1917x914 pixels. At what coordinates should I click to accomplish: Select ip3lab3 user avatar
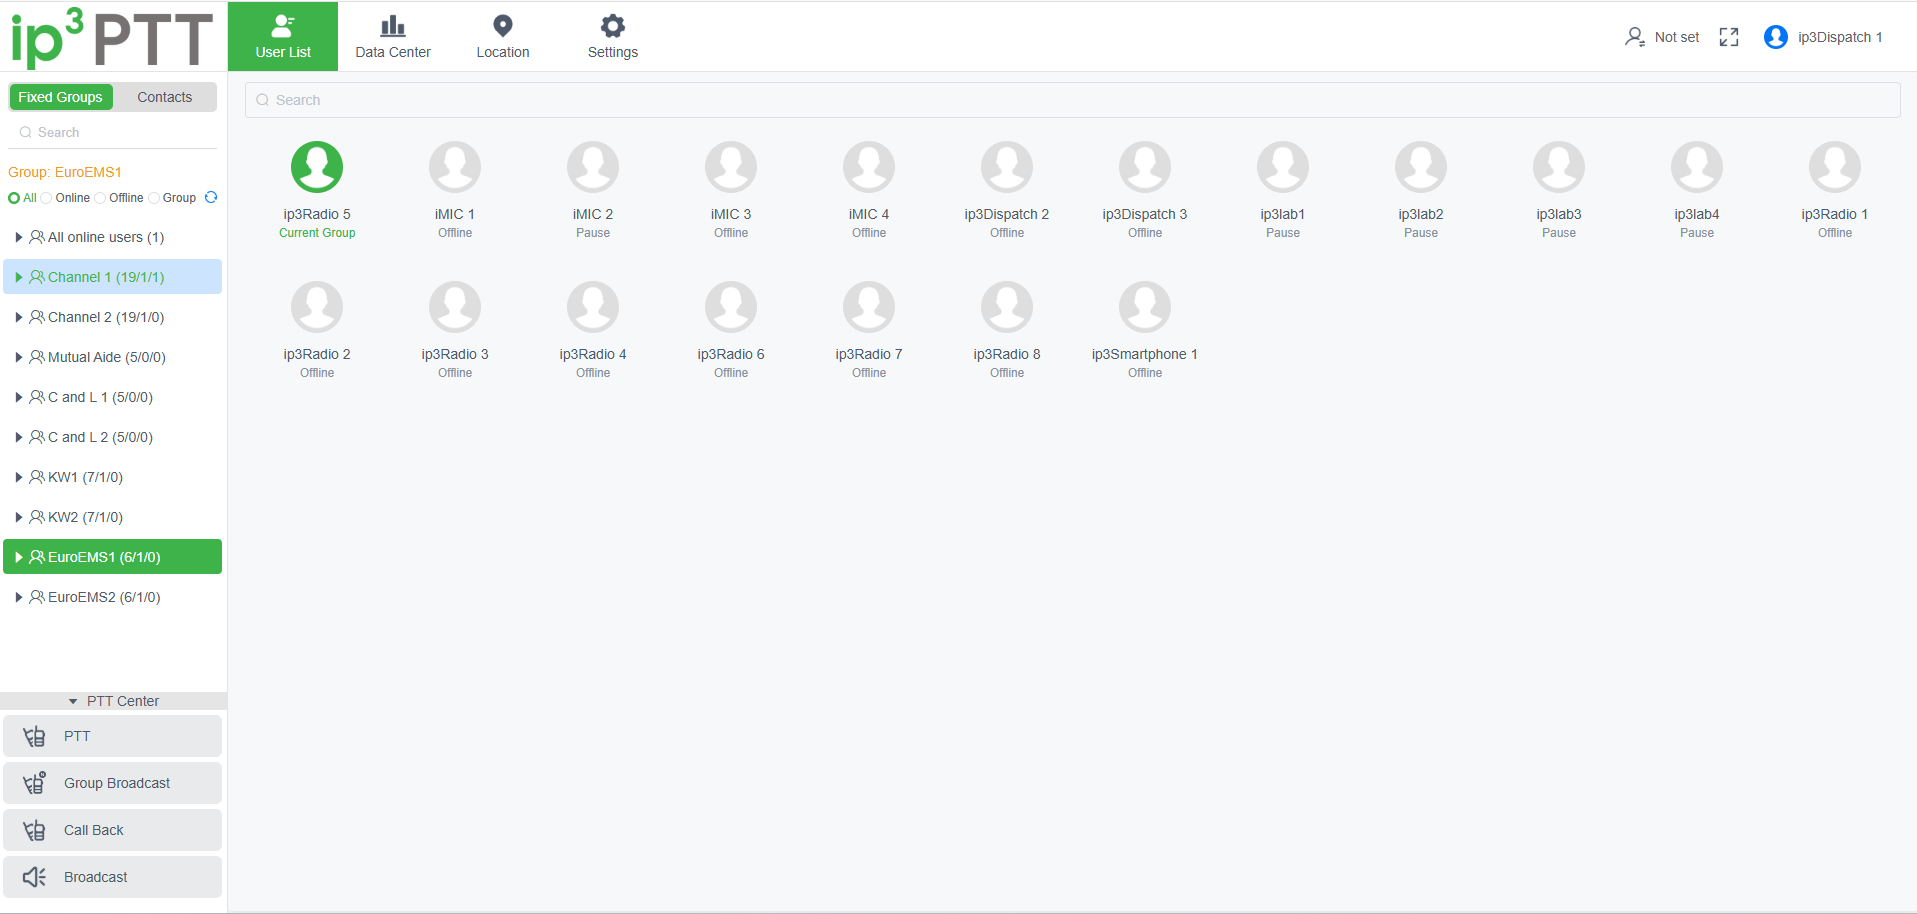point(1559,166)
